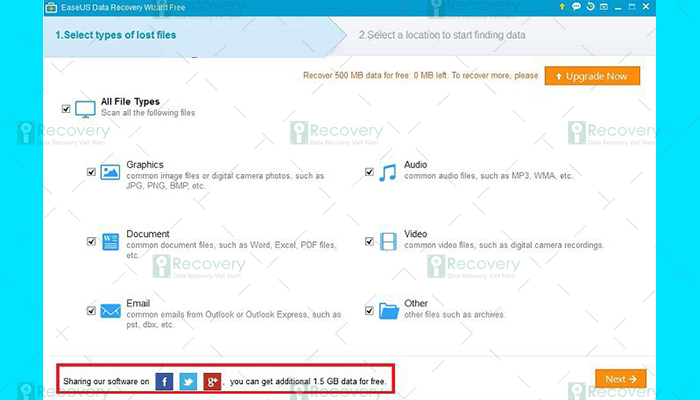Click the Next button

click(x=621, y=379)
